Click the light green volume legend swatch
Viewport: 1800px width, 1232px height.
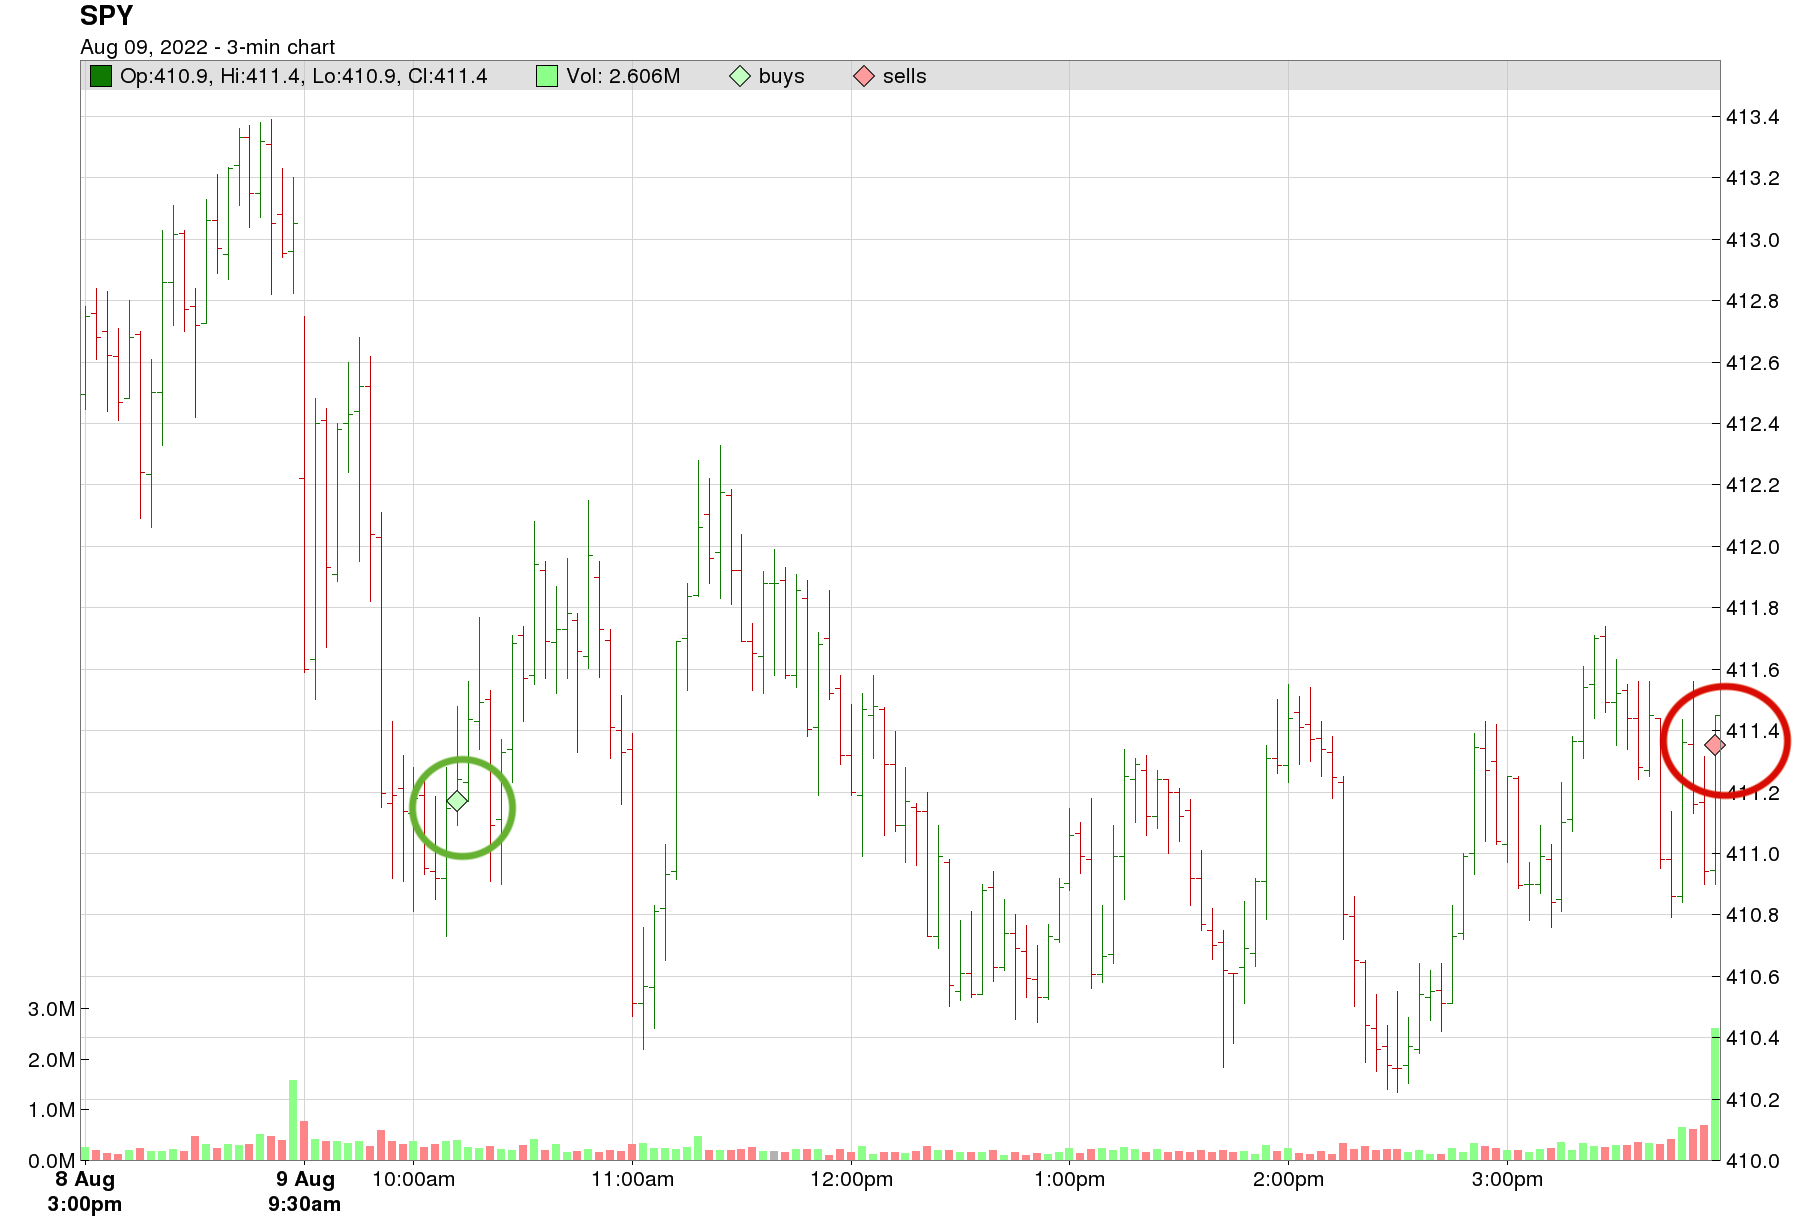point(546,76)
